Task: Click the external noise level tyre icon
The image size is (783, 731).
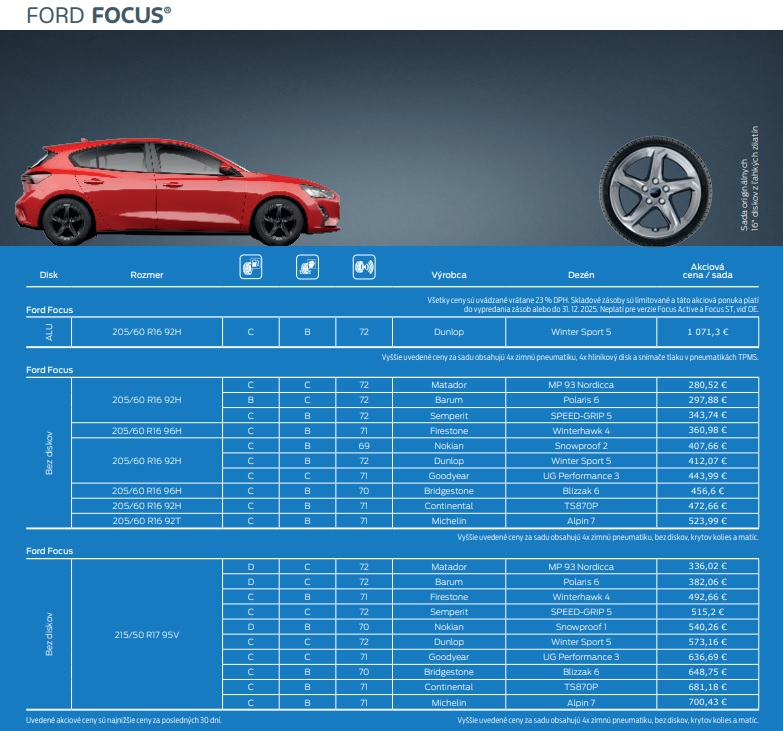Action: pyautogui.click(x=364, y=267)
